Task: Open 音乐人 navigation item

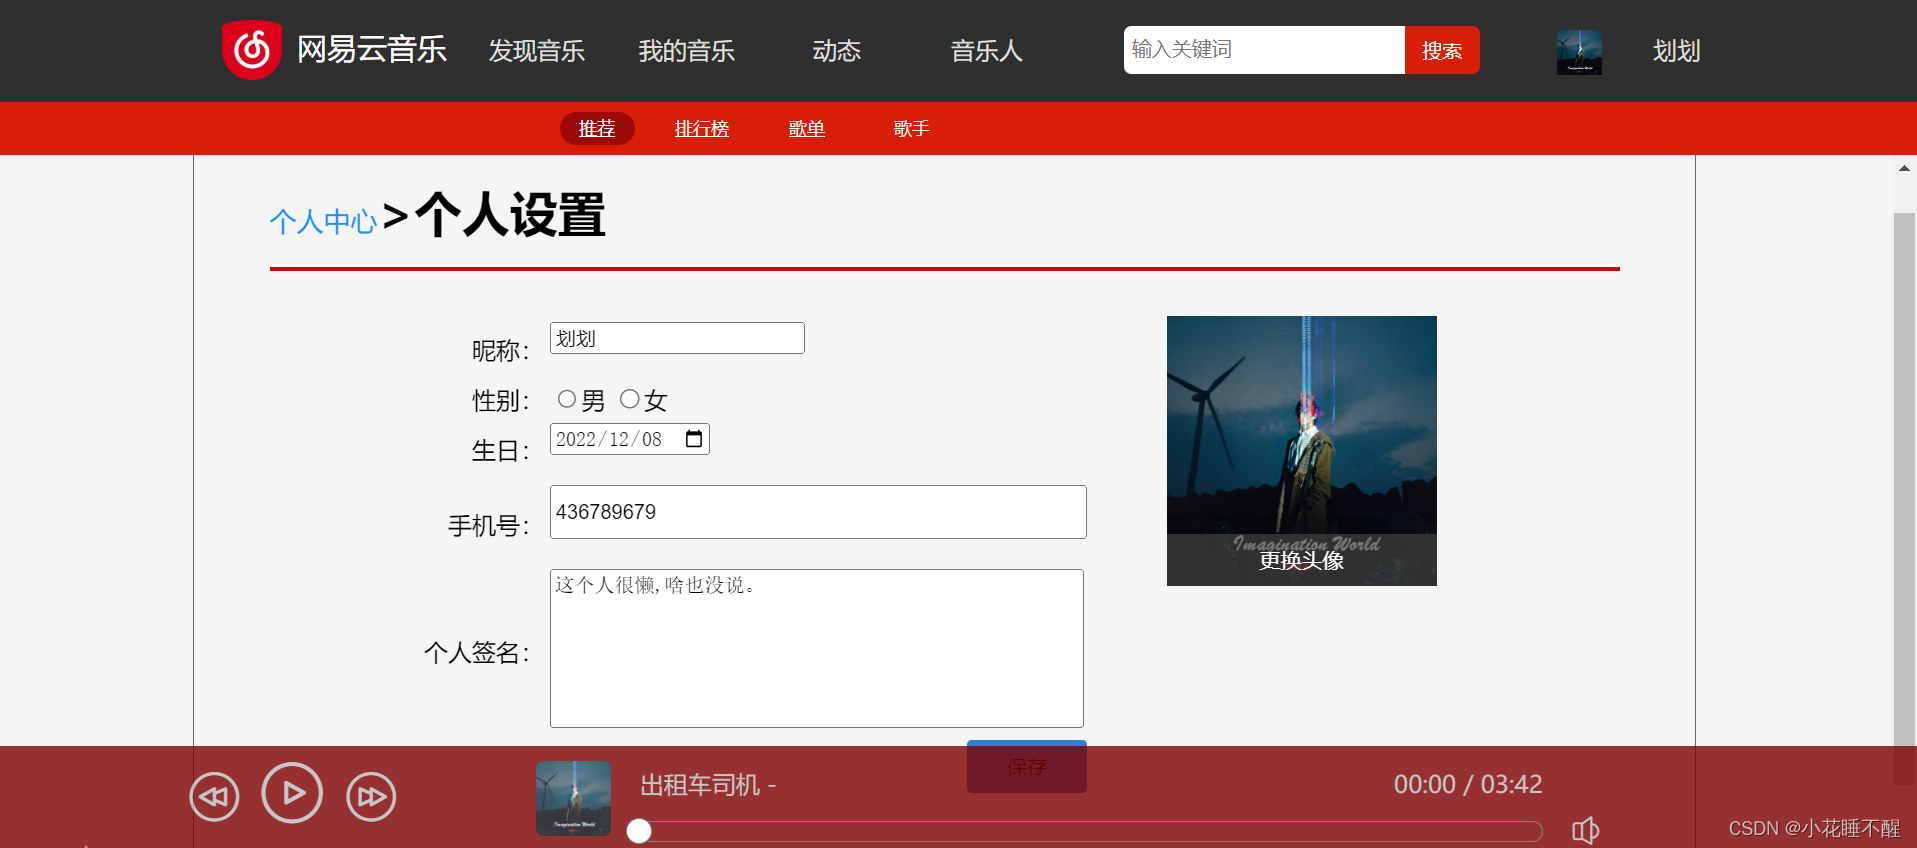Action: [987, 51]
